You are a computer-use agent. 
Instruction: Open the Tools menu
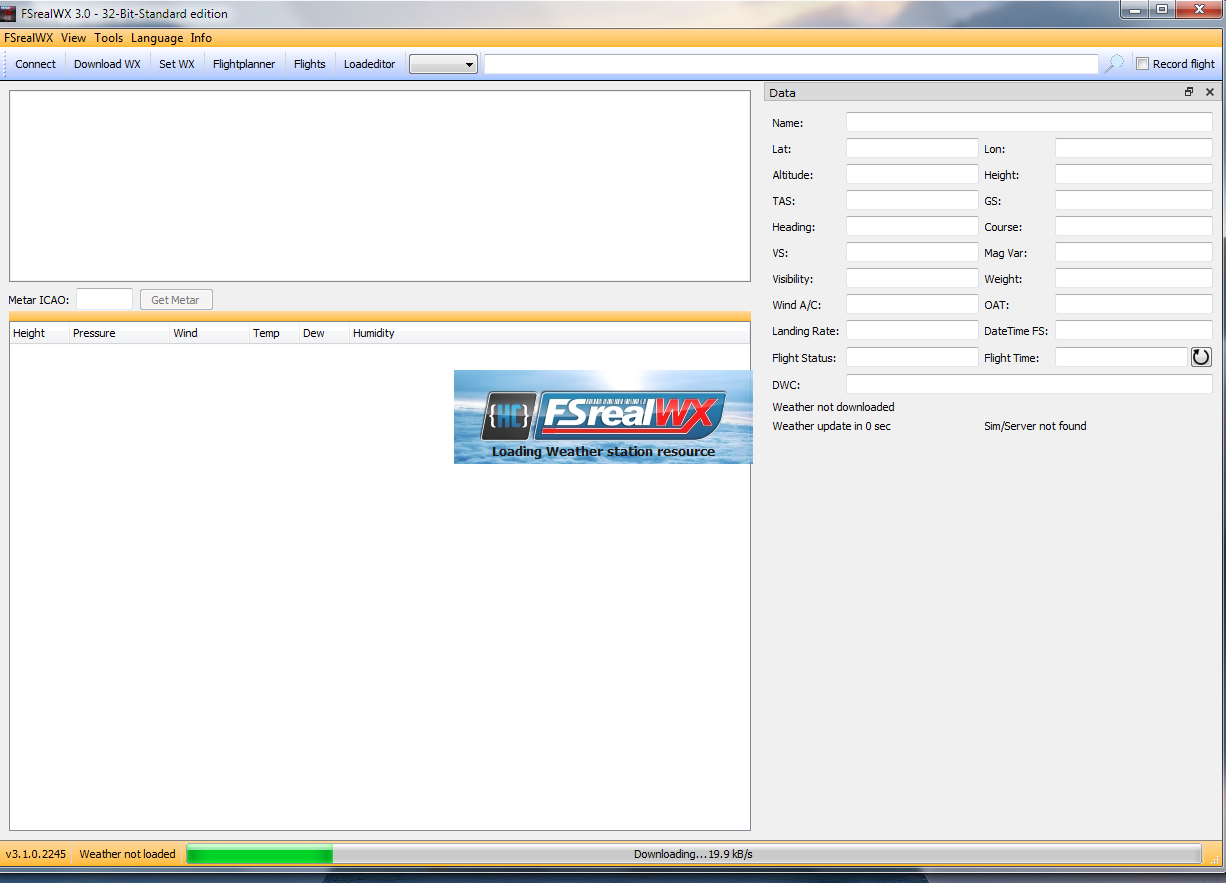[x=109, y=38]
